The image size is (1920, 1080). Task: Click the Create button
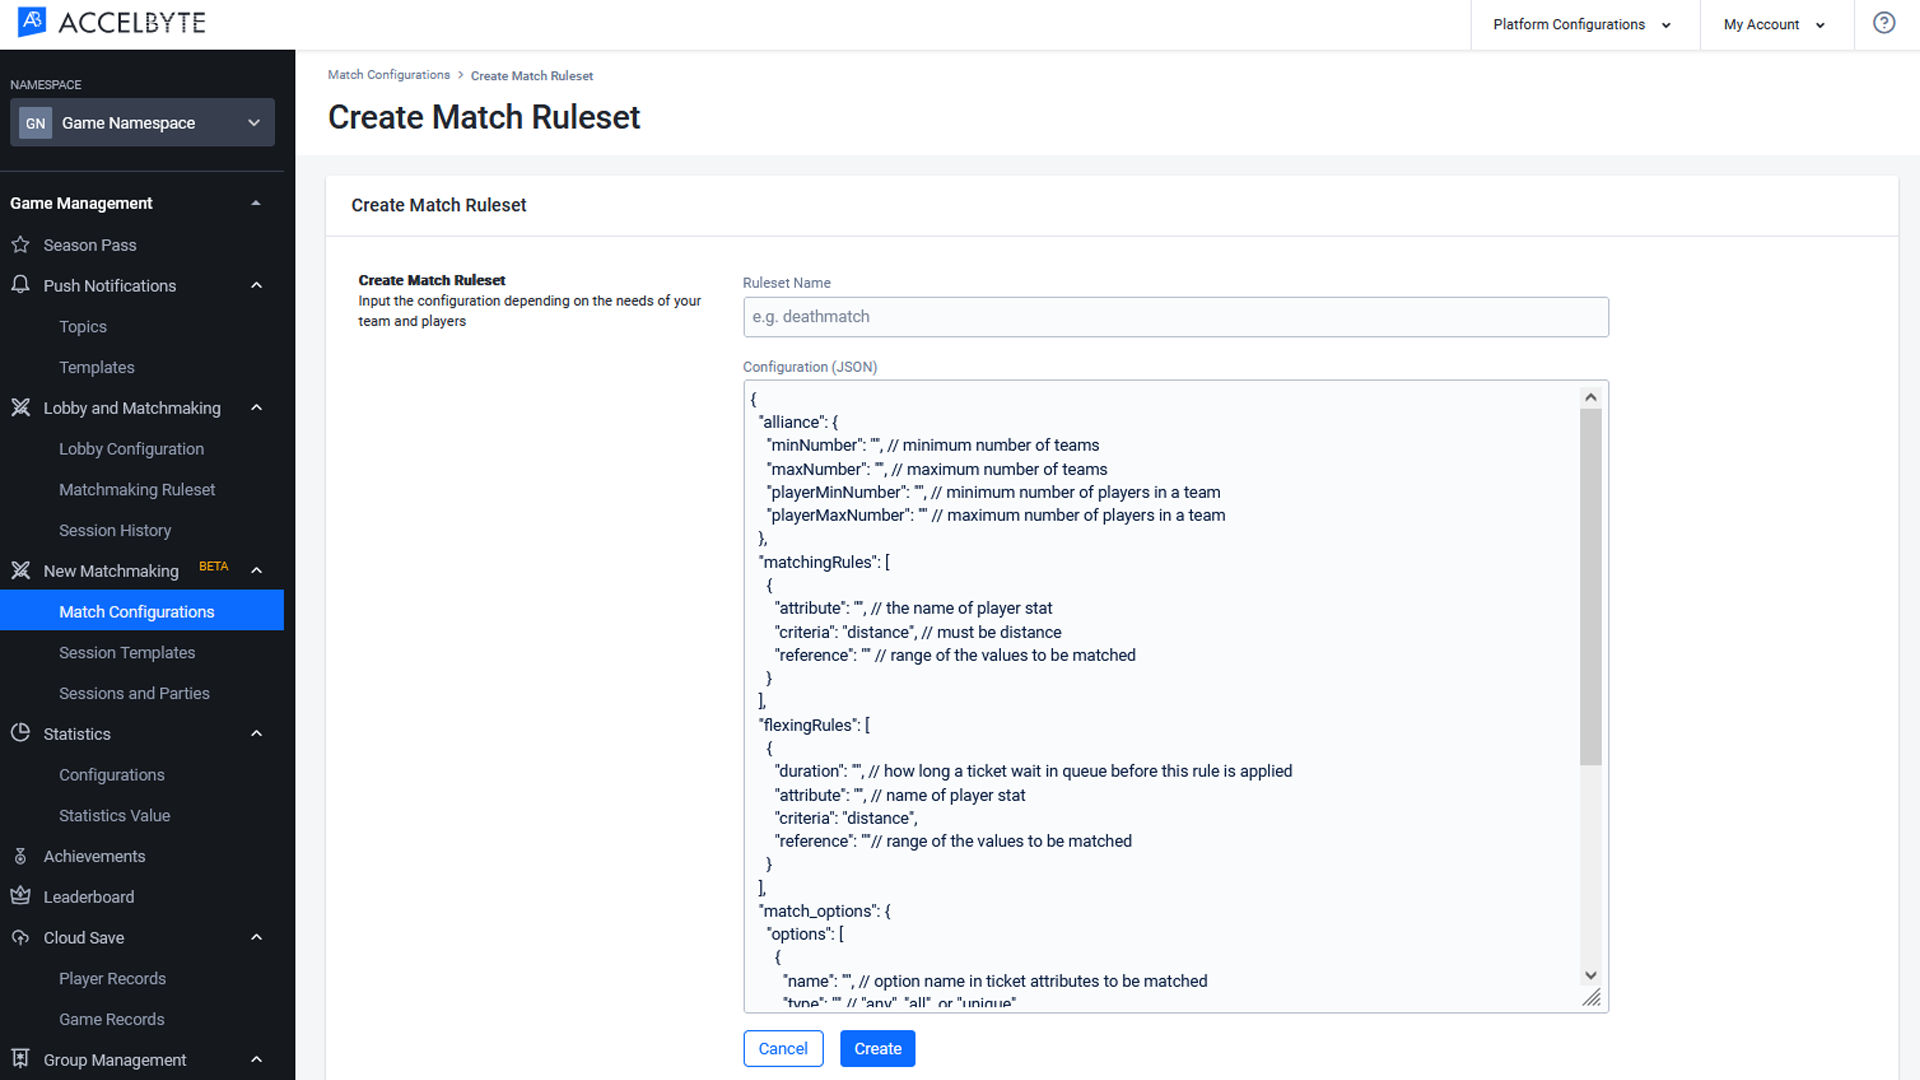[876, 1047]
